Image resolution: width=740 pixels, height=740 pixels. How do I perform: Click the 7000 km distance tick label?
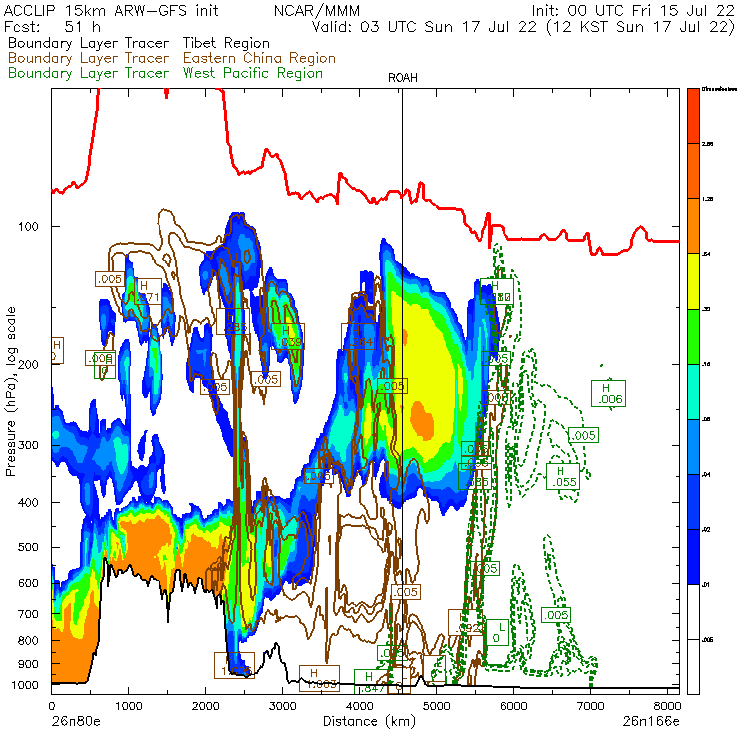click(x=591, y=706)
